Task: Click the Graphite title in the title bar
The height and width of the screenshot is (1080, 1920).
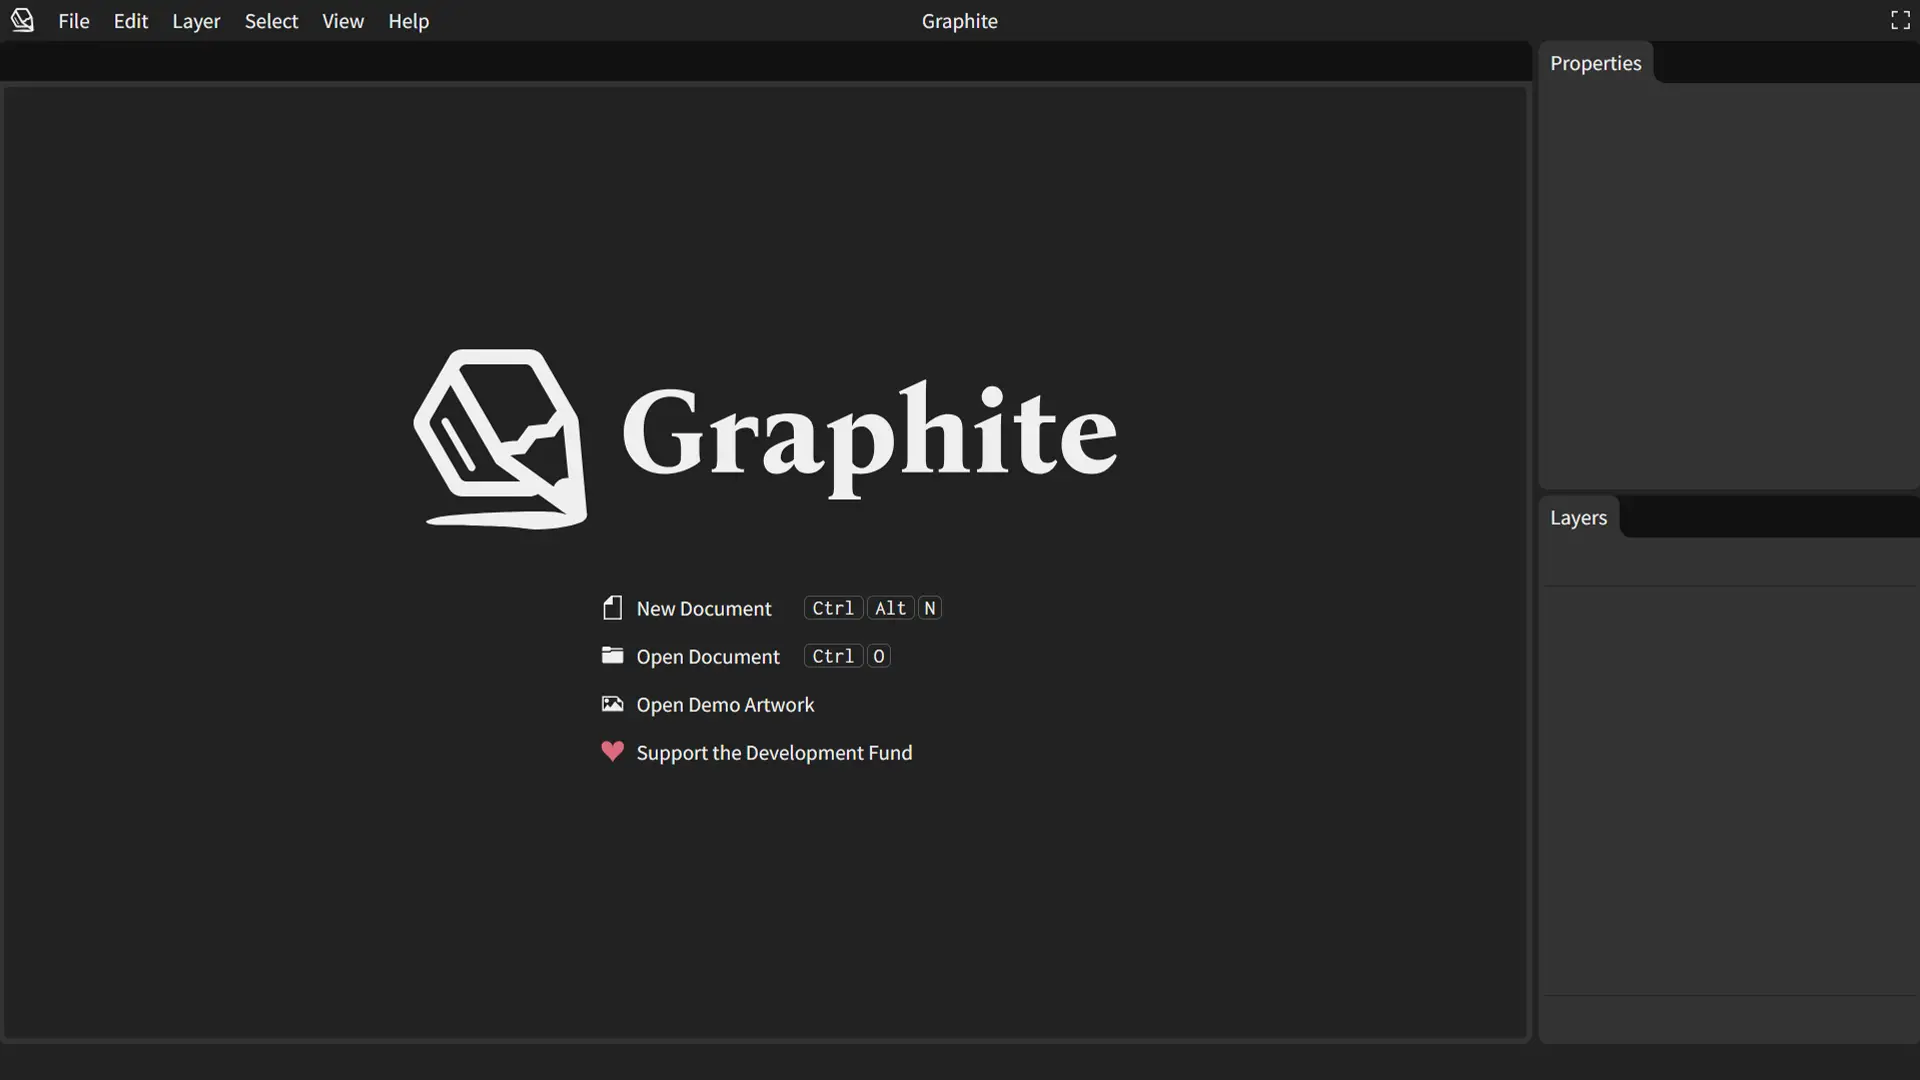Action: [960, 21]
